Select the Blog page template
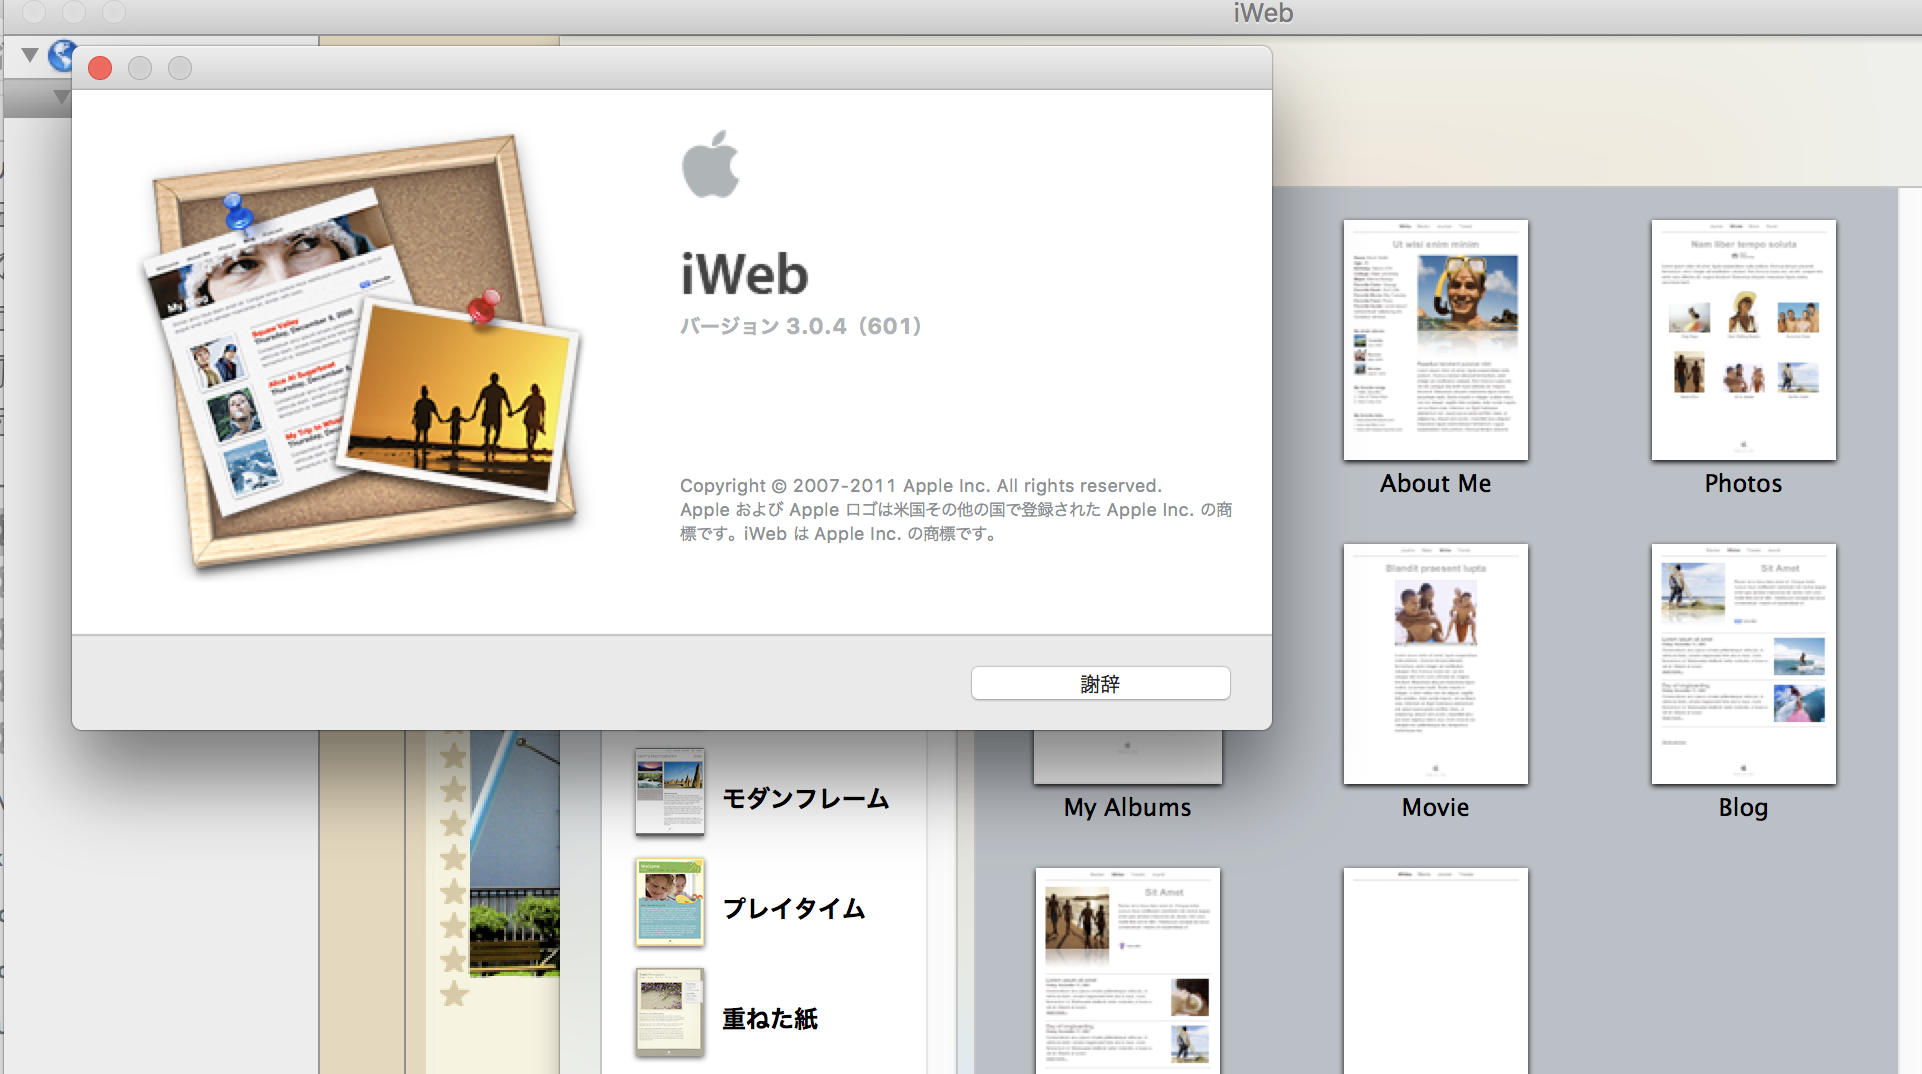Image resolution: width=1922 pixels, height=1074 pixels. (x=1743, y=664)
